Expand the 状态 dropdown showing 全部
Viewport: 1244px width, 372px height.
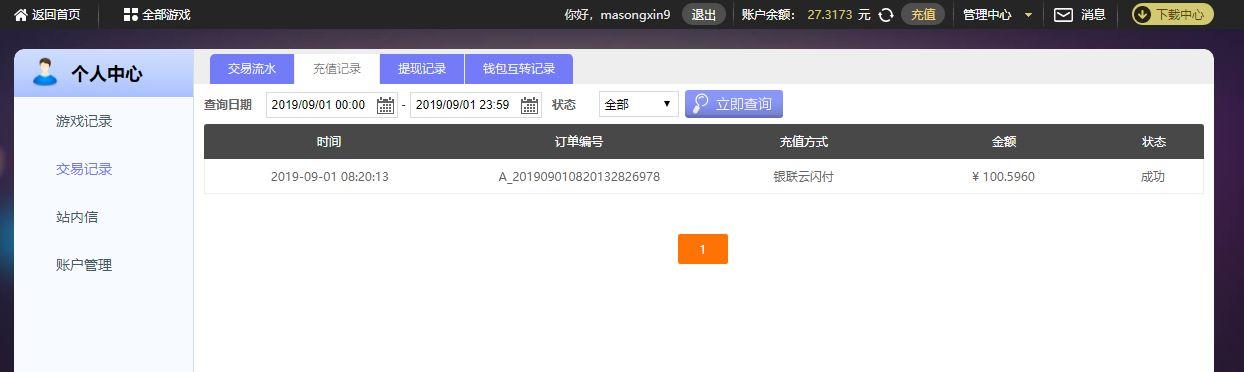tap(638, 104)
